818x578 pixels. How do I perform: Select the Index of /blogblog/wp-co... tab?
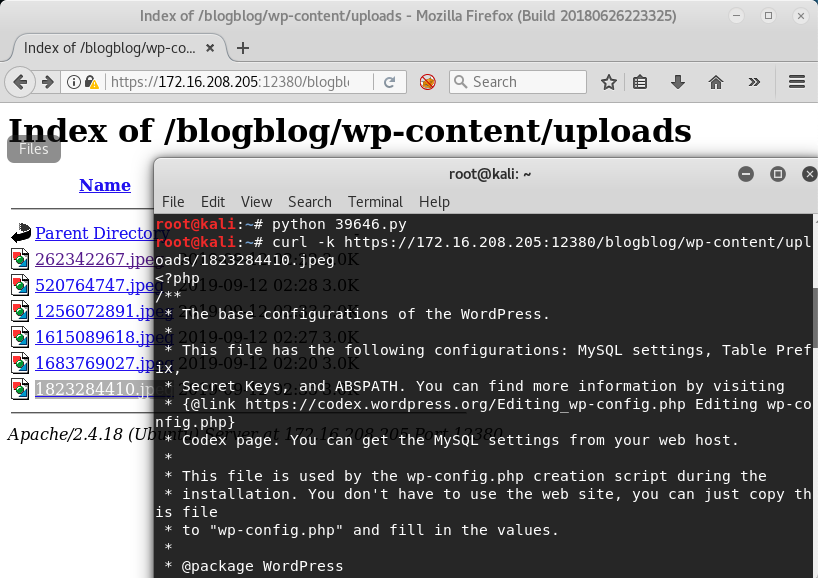[x=119, y=48]
